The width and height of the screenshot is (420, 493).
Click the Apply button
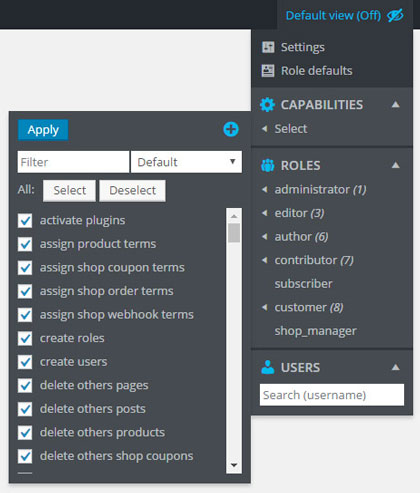pyautogui.click(x=43, y=130)
